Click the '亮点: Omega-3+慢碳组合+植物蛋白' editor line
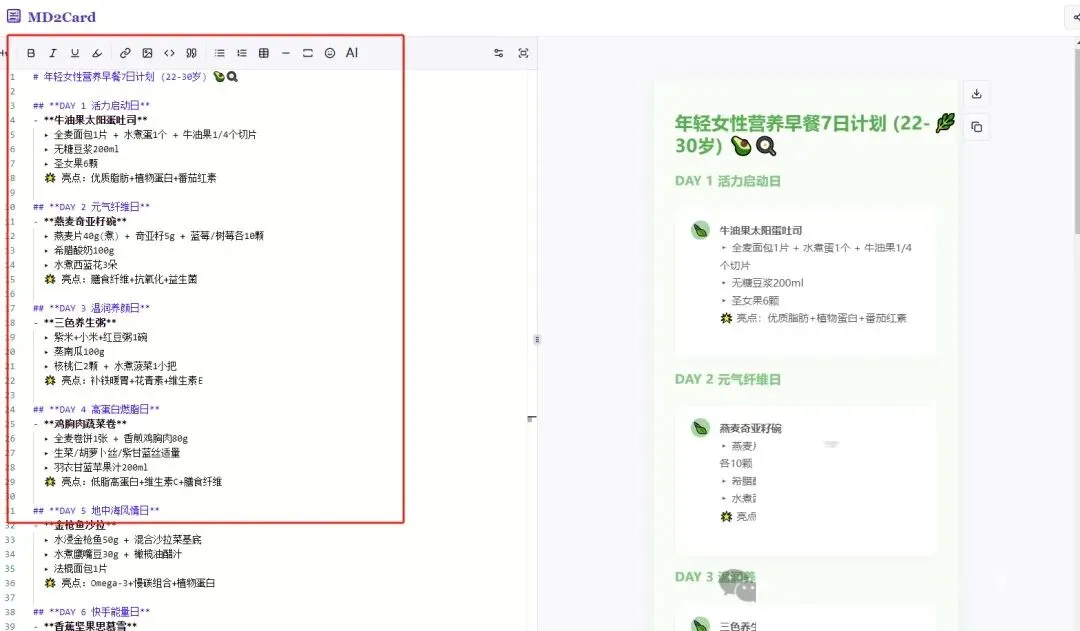1080x631 pixels. click(130, 583)
